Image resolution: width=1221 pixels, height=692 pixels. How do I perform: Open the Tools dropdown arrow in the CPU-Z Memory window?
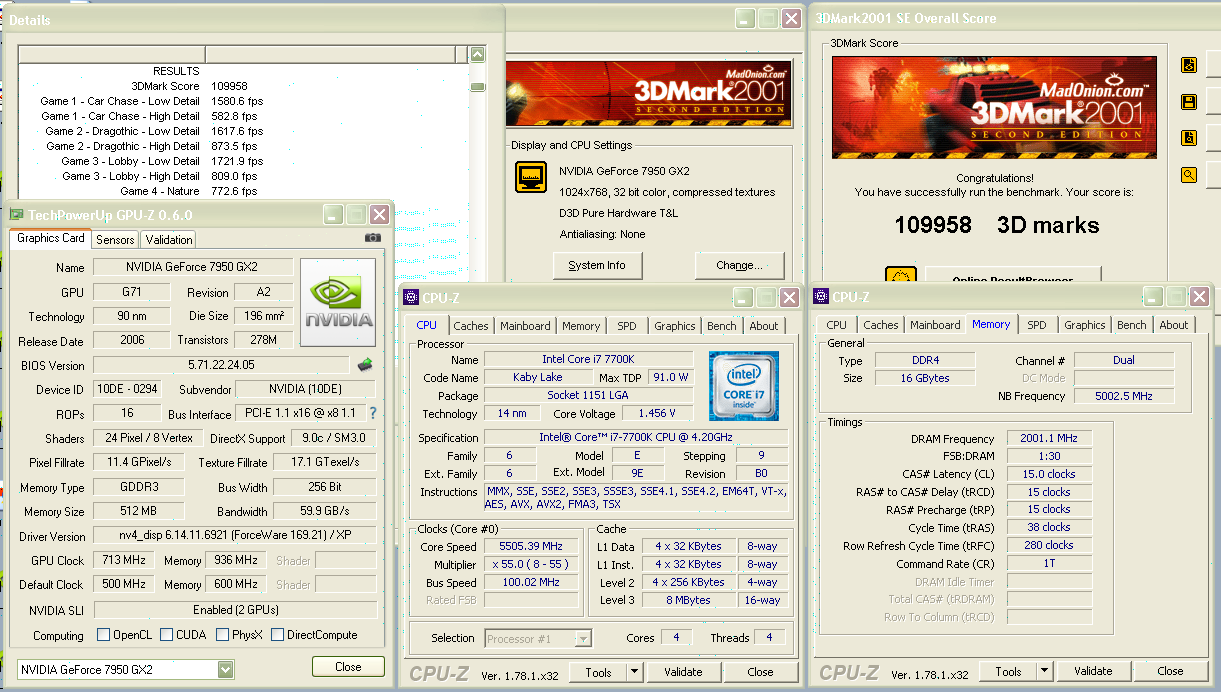[x=1045, y=672]
